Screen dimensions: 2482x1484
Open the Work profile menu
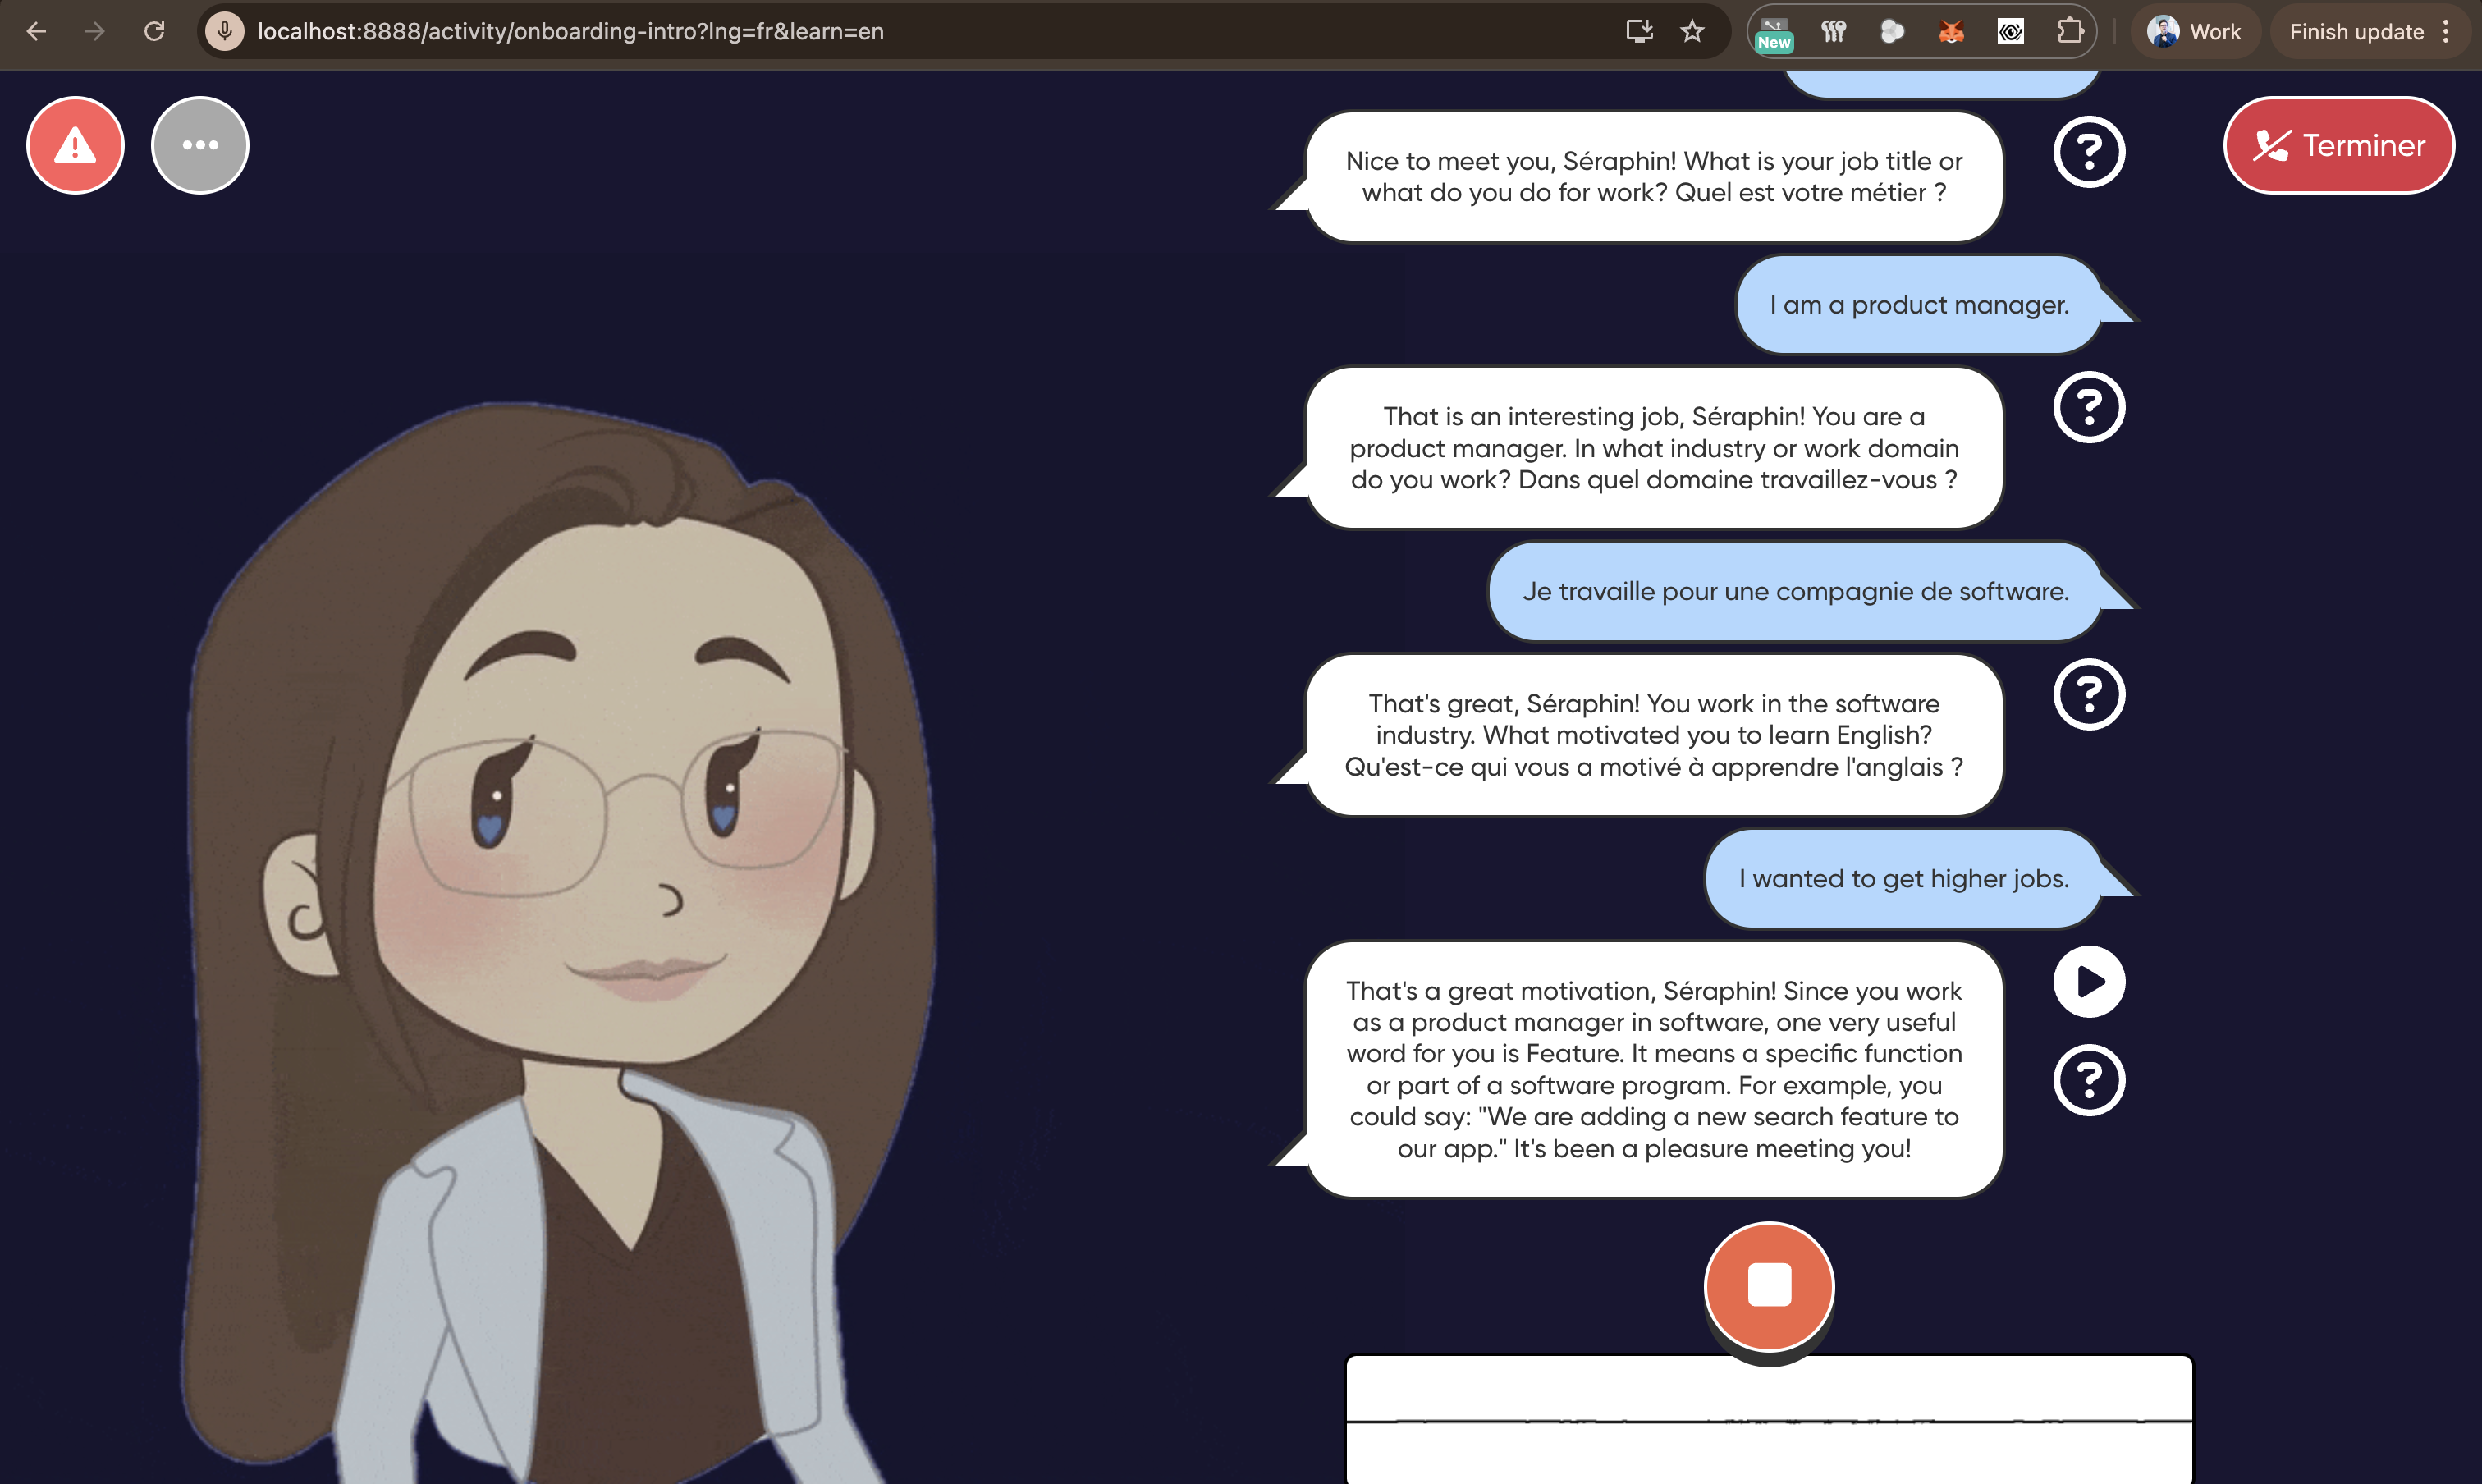tap(2195, 31)
